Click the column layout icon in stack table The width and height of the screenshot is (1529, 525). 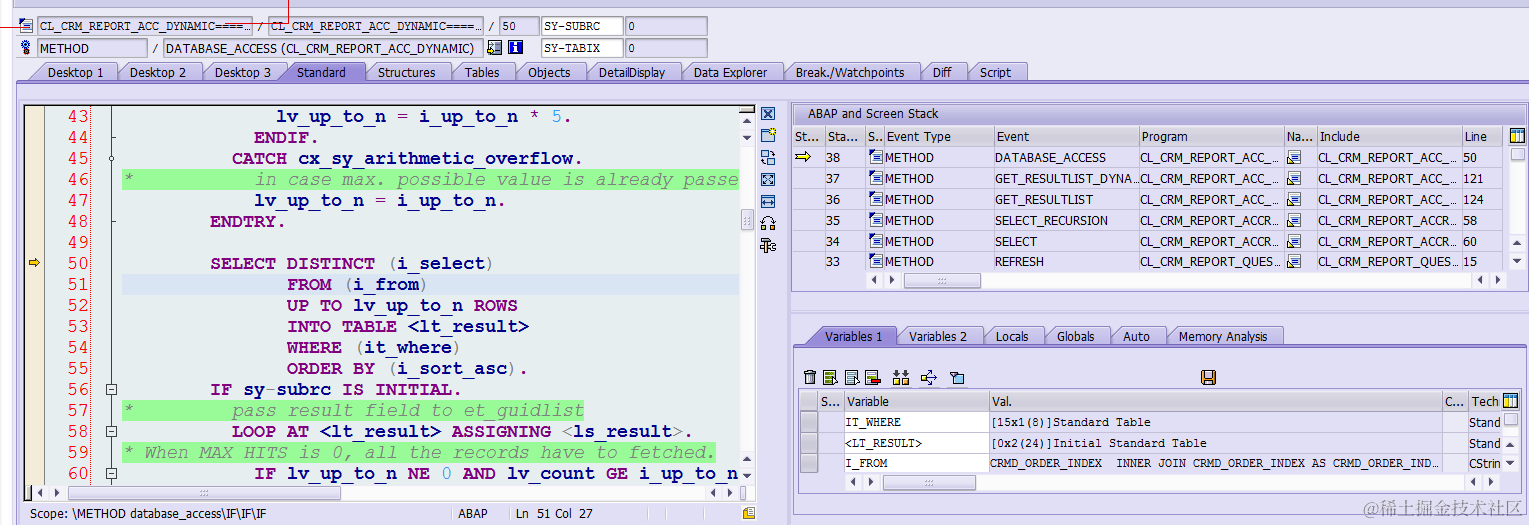(x=1517, y=136)
